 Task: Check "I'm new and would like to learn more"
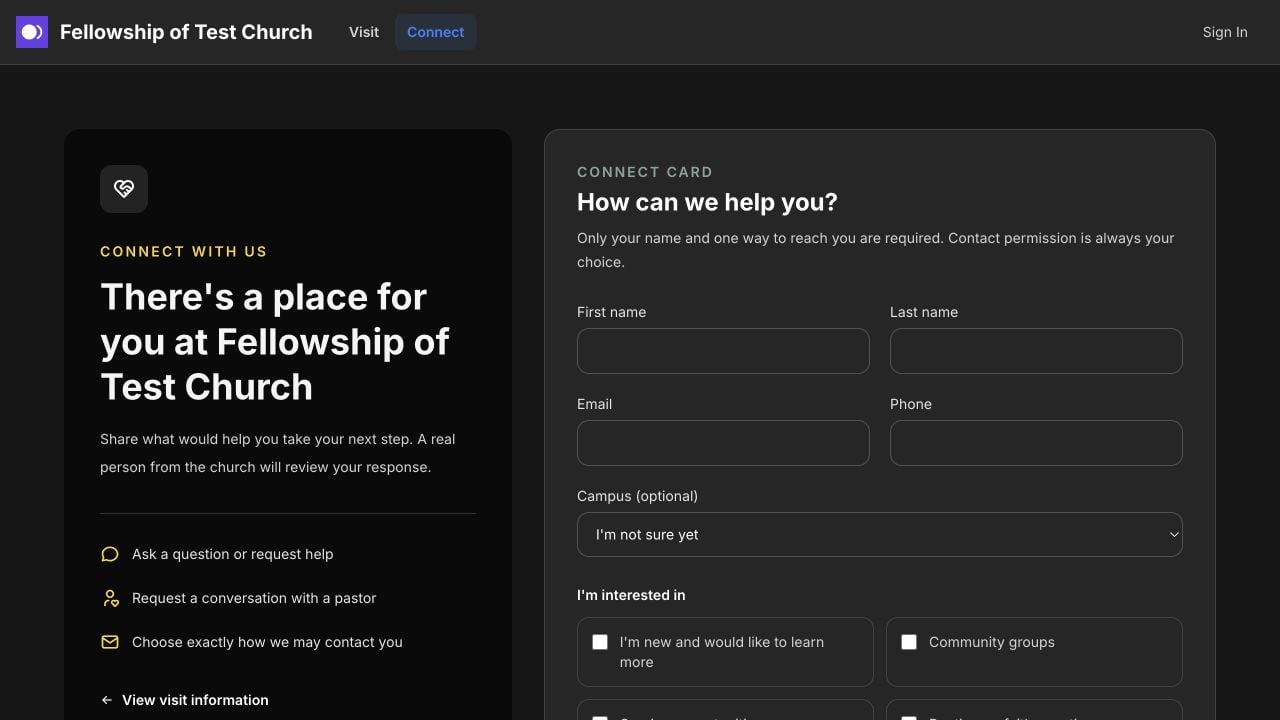pyautogui.click(x=600, y=642)
